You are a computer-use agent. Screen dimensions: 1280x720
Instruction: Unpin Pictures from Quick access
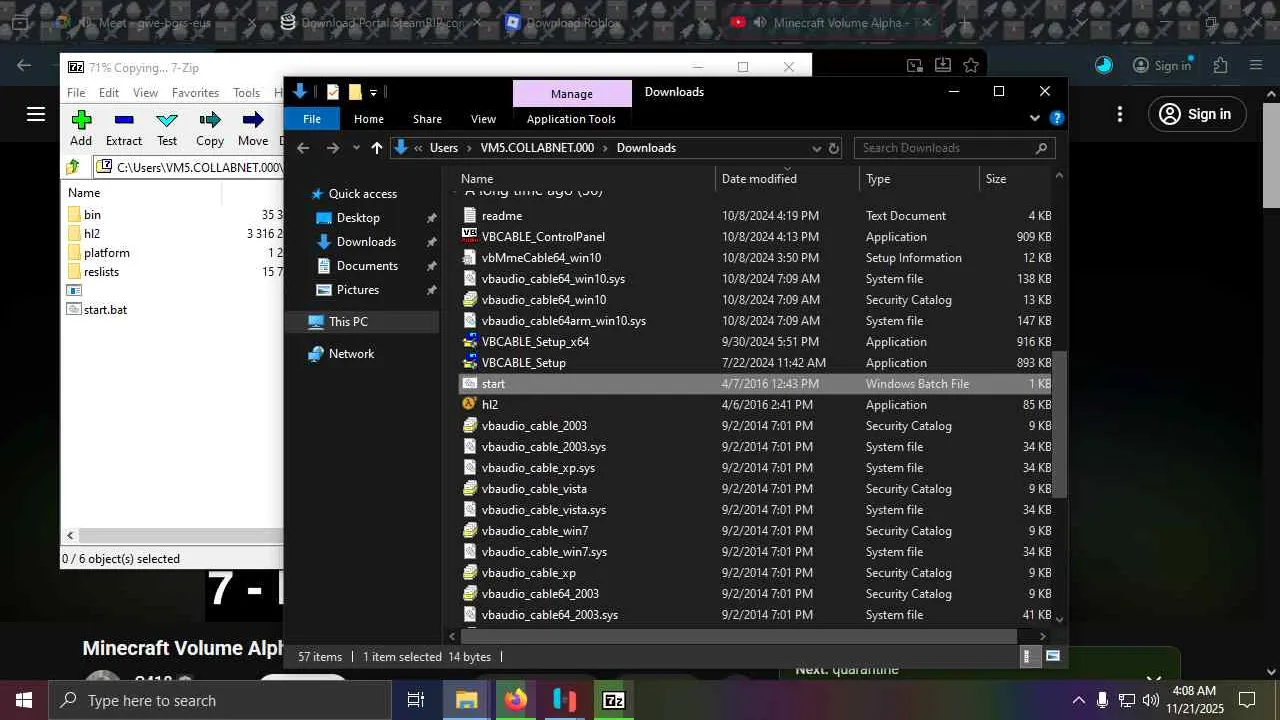431,290
